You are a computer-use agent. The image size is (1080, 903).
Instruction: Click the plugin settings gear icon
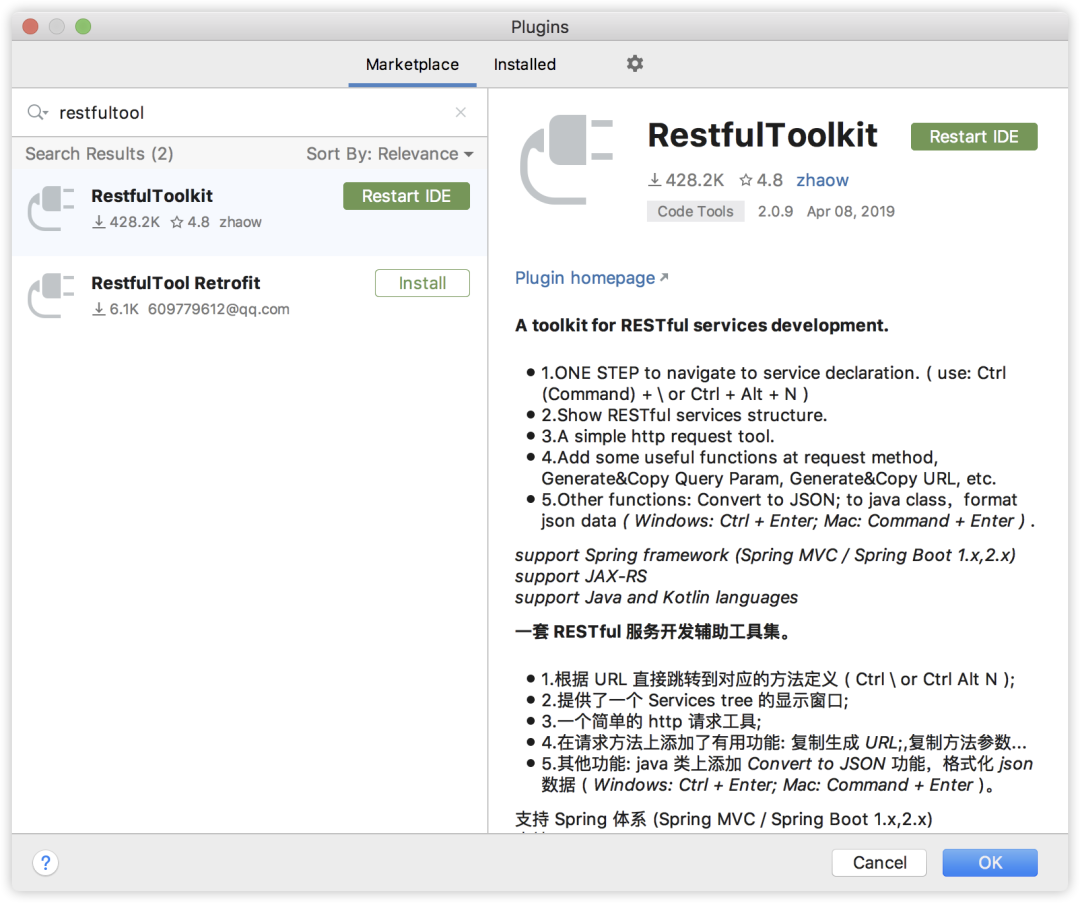pos(635,64)
